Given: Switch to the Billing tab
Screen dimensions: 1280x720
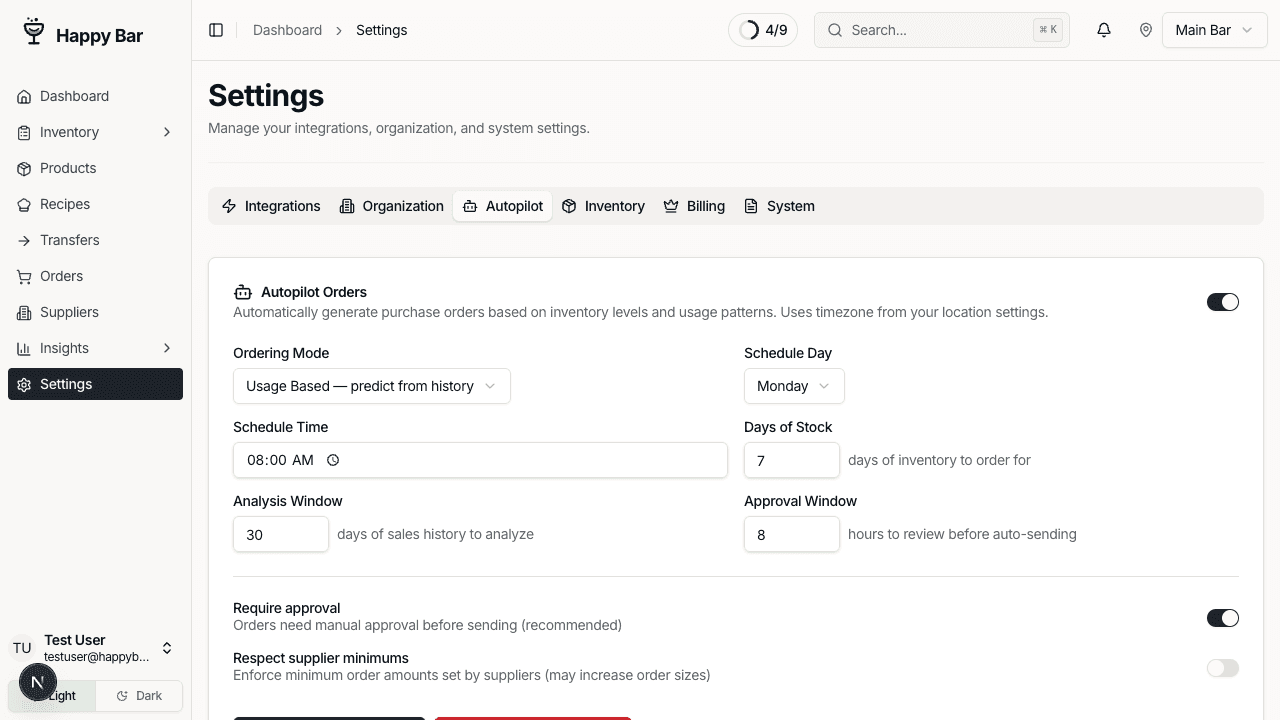Looking at the screenshot, I should tap(694, 206).
